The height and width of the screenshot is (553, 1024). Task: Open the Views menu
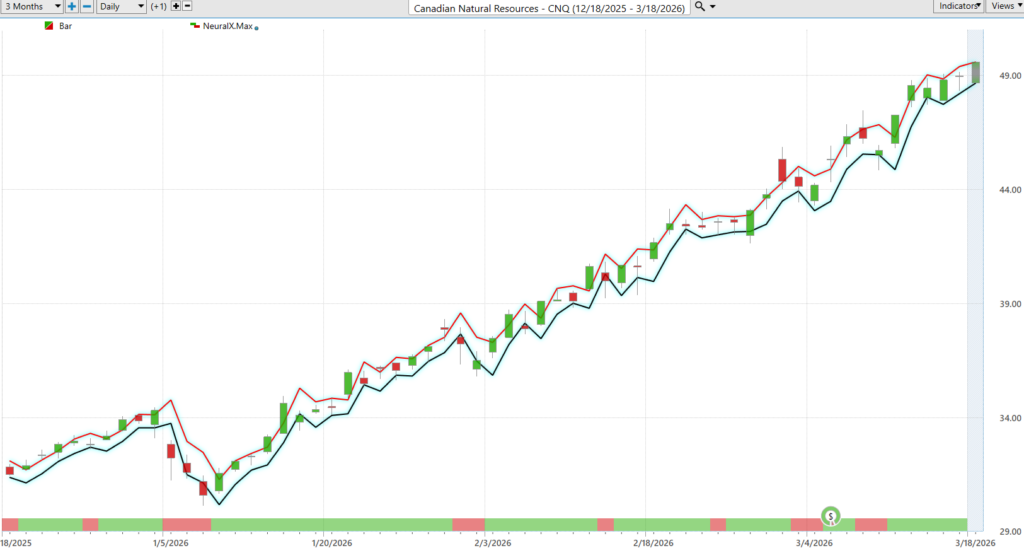(x=1004, y=6)
